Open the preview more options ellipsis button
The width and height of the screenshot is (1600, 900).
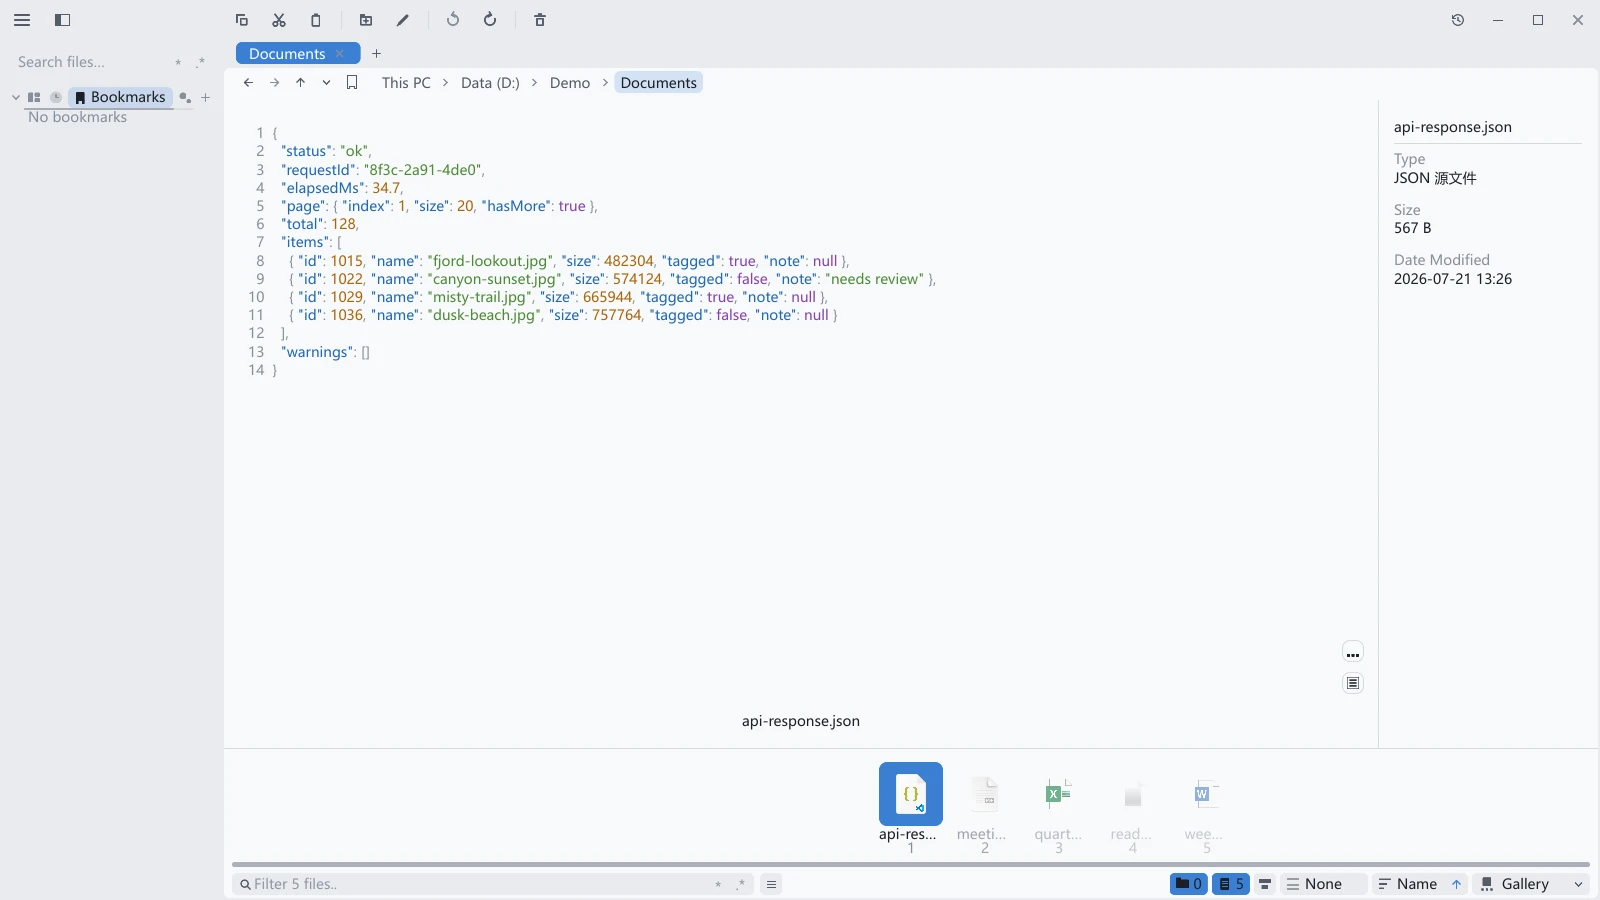point(1353,653)
